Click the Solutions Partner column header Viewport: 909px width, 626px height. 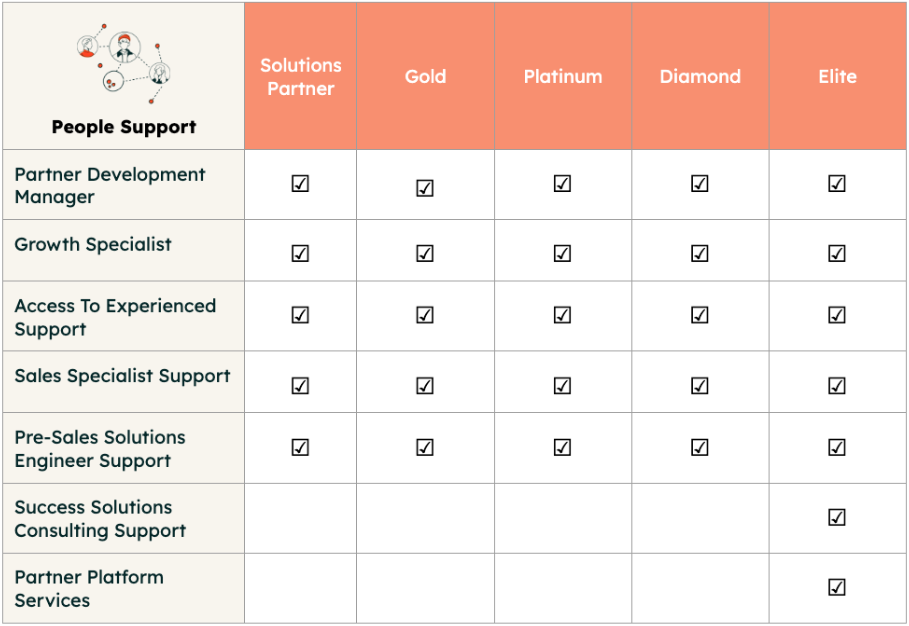[300, 77]
